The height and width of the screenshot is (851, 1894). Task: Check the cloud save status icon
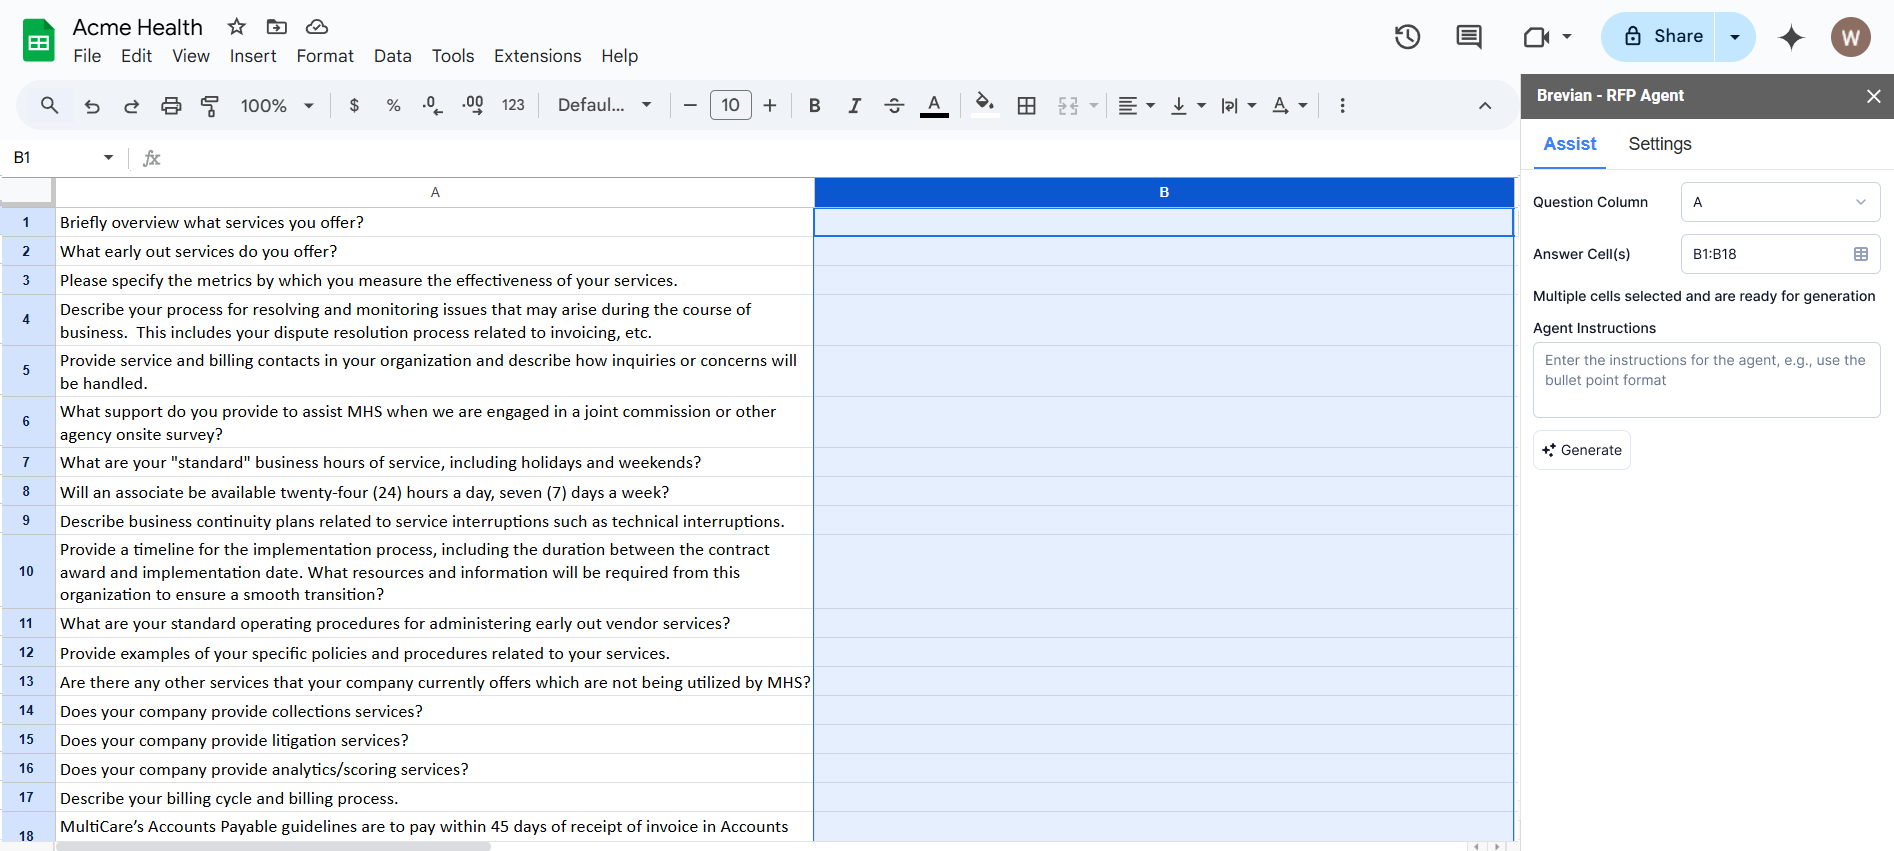[x=317, y=27]
